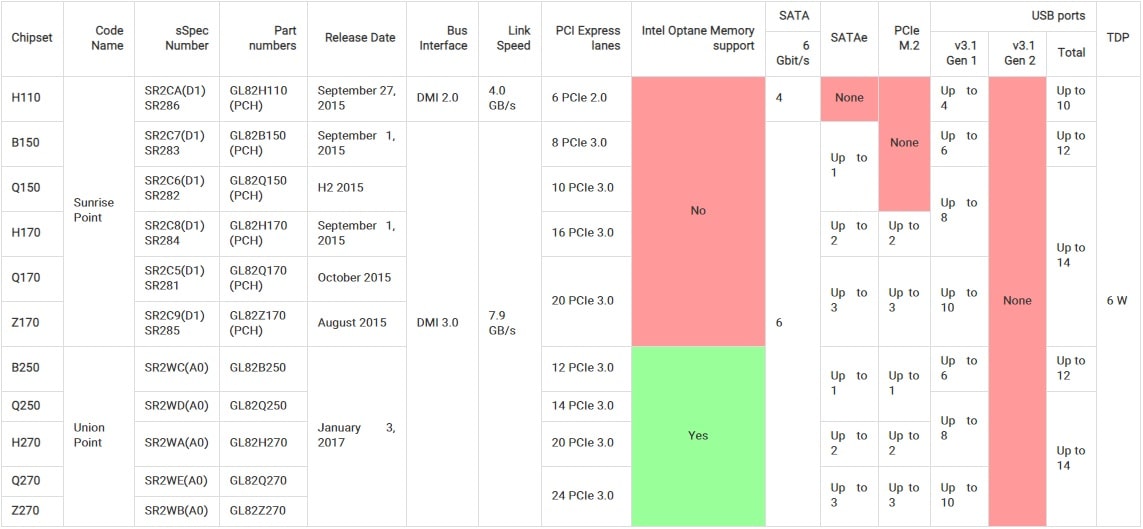This screenshot has height=529, width=1143.
Task: Select the Z270 chipset row label
Action: click(26, 511)
